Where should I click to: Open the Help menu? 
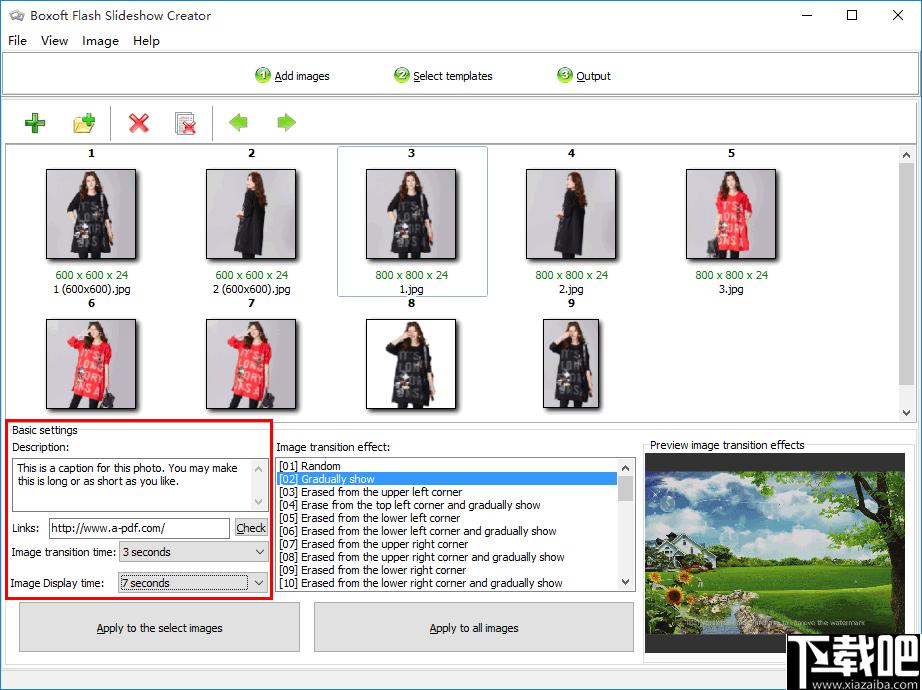pyautogui.click(x=146, y=41)
